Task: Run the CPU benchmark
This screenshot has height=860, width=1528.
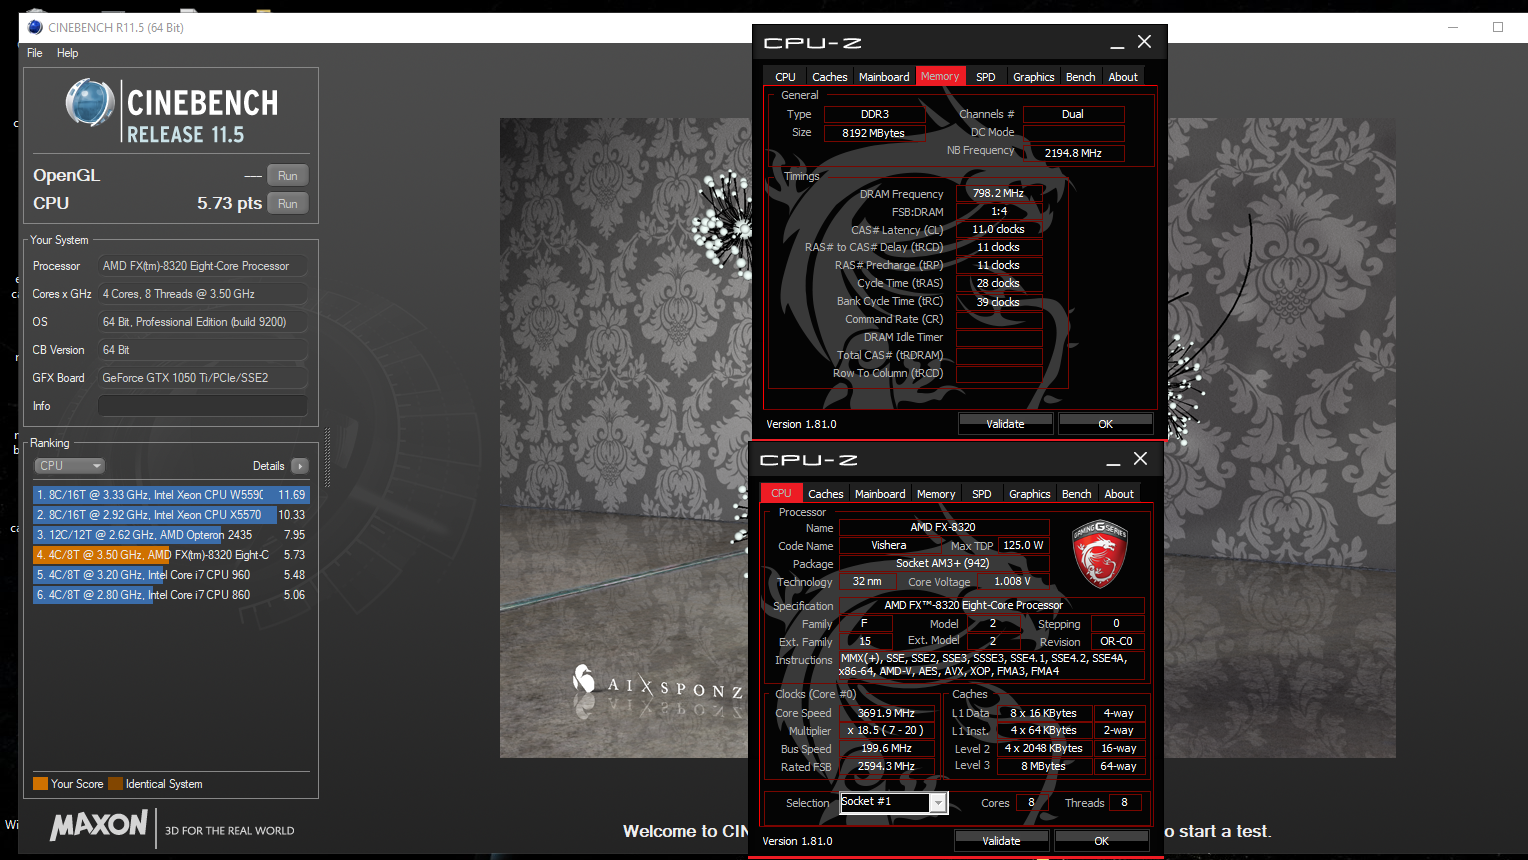Action: click(288, 203)
